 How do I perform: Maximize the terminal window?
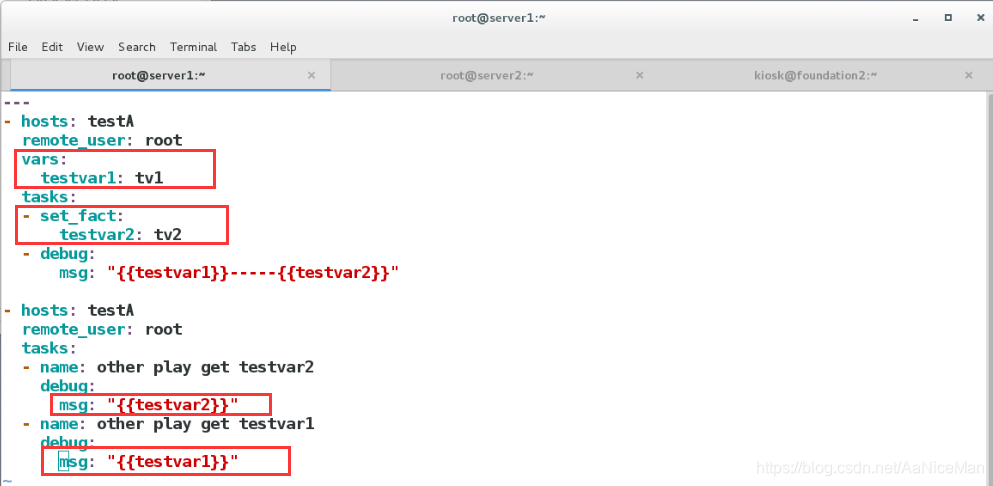pyautogui.click(x=948, y=18)
